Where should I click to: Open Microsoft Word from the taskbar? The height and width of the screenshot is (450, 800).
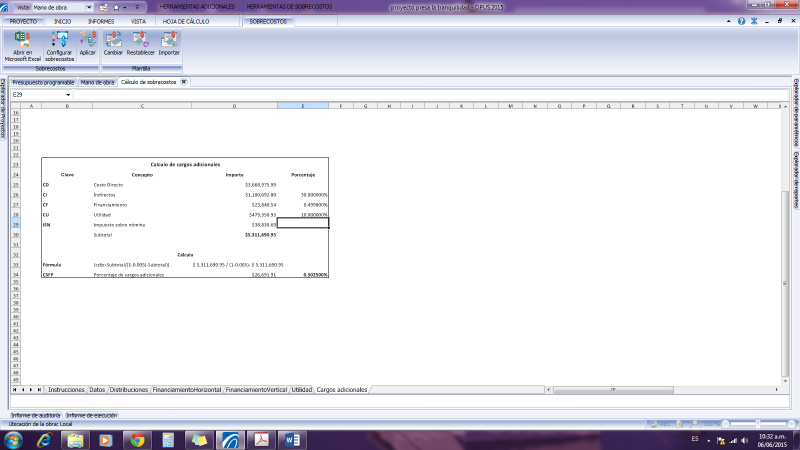pos(294,439)
